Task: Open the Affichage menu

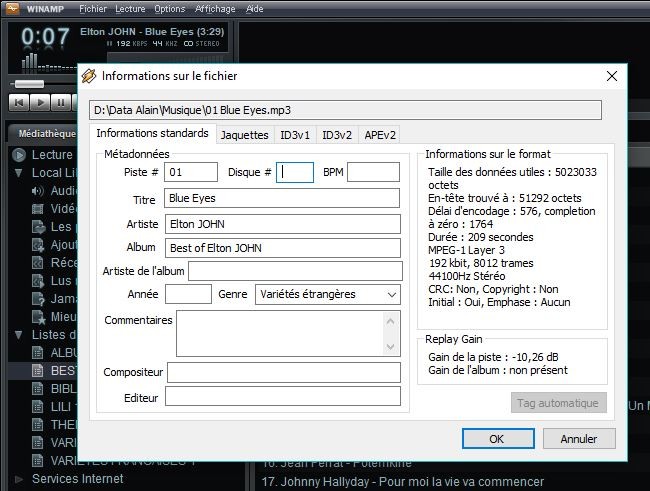Action: click(x=215, y=9)
